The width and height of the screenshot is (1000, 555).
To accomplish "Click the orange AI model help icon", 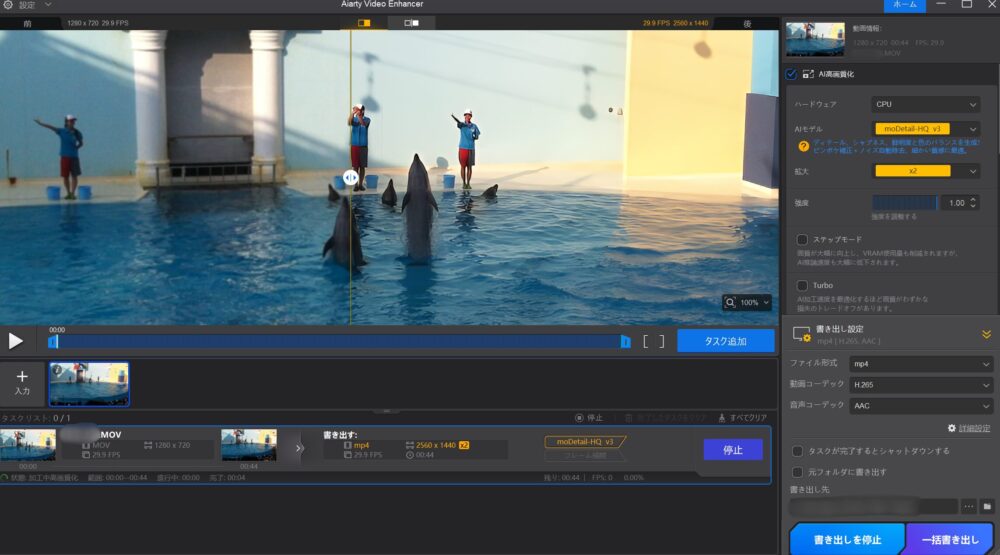I will pos(803,146).
